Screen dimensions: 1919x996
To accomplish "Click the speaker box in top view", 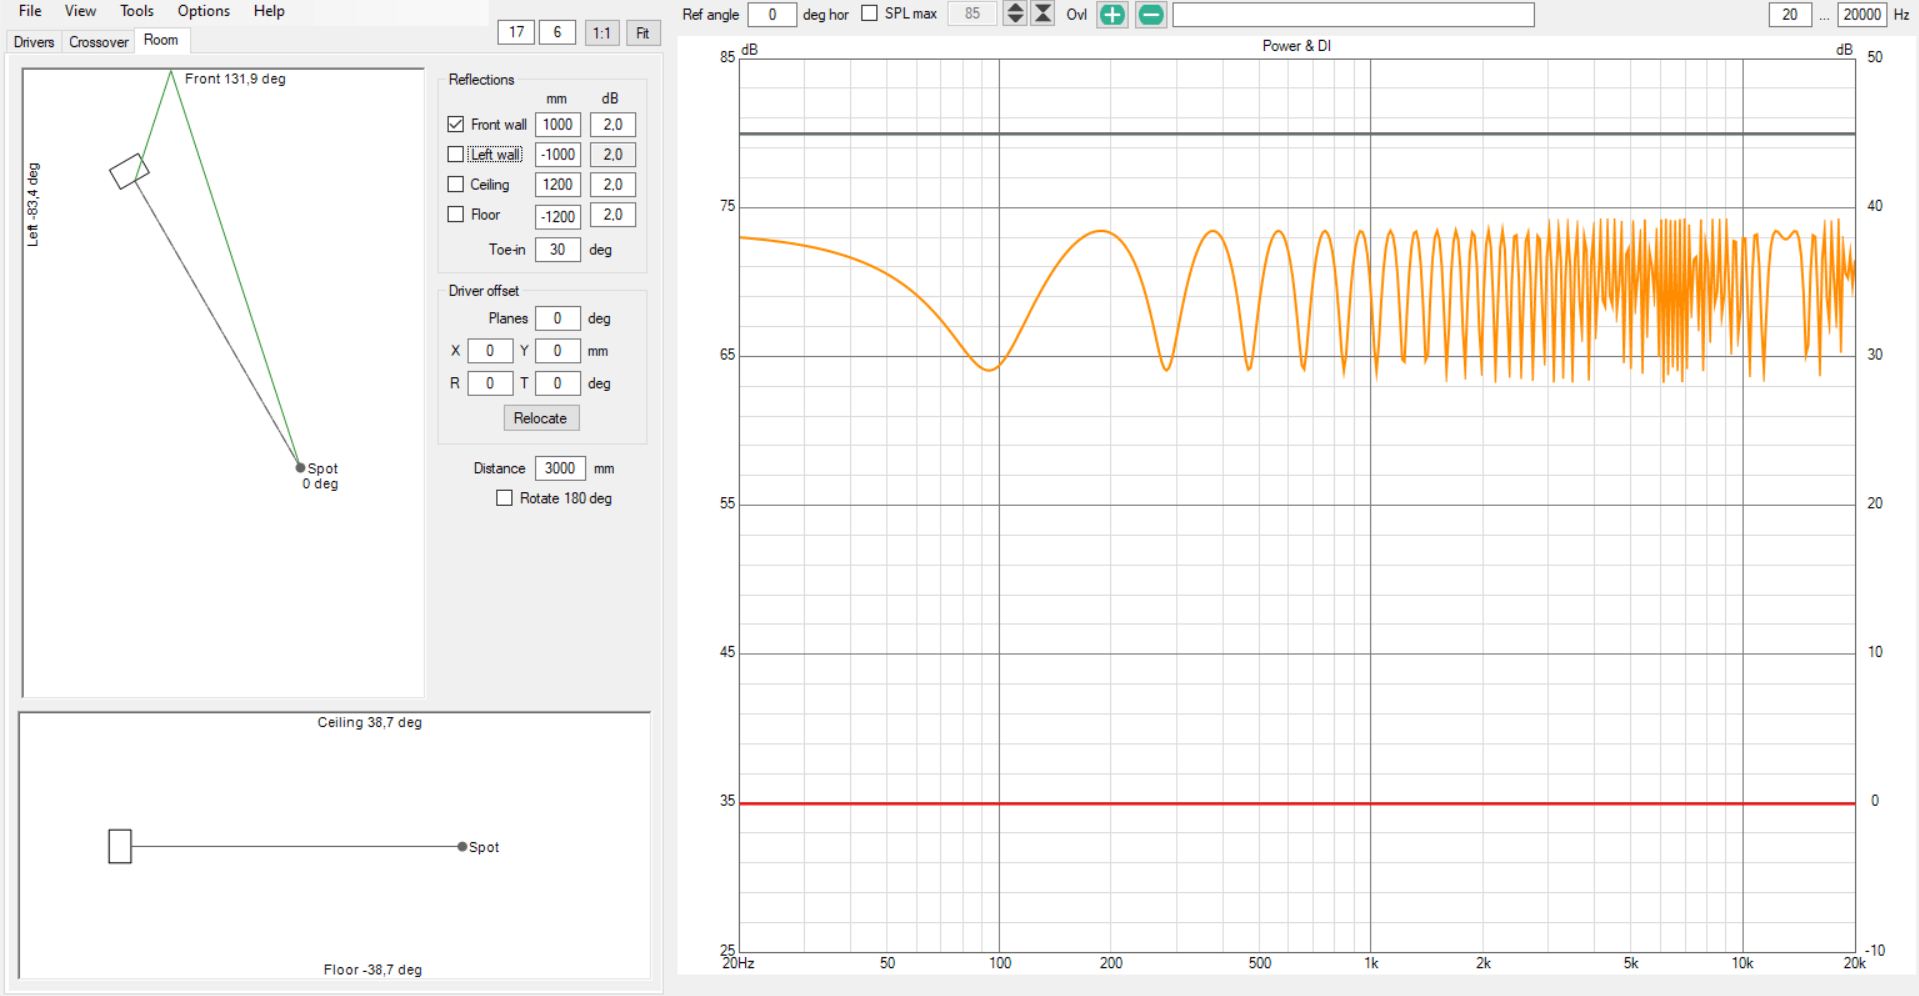I will point(129,171).
